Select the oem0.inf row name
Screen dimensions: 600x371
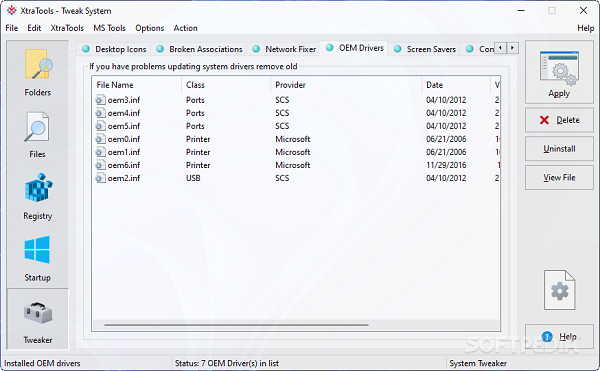pyautogui.click(x=124, y=139)
